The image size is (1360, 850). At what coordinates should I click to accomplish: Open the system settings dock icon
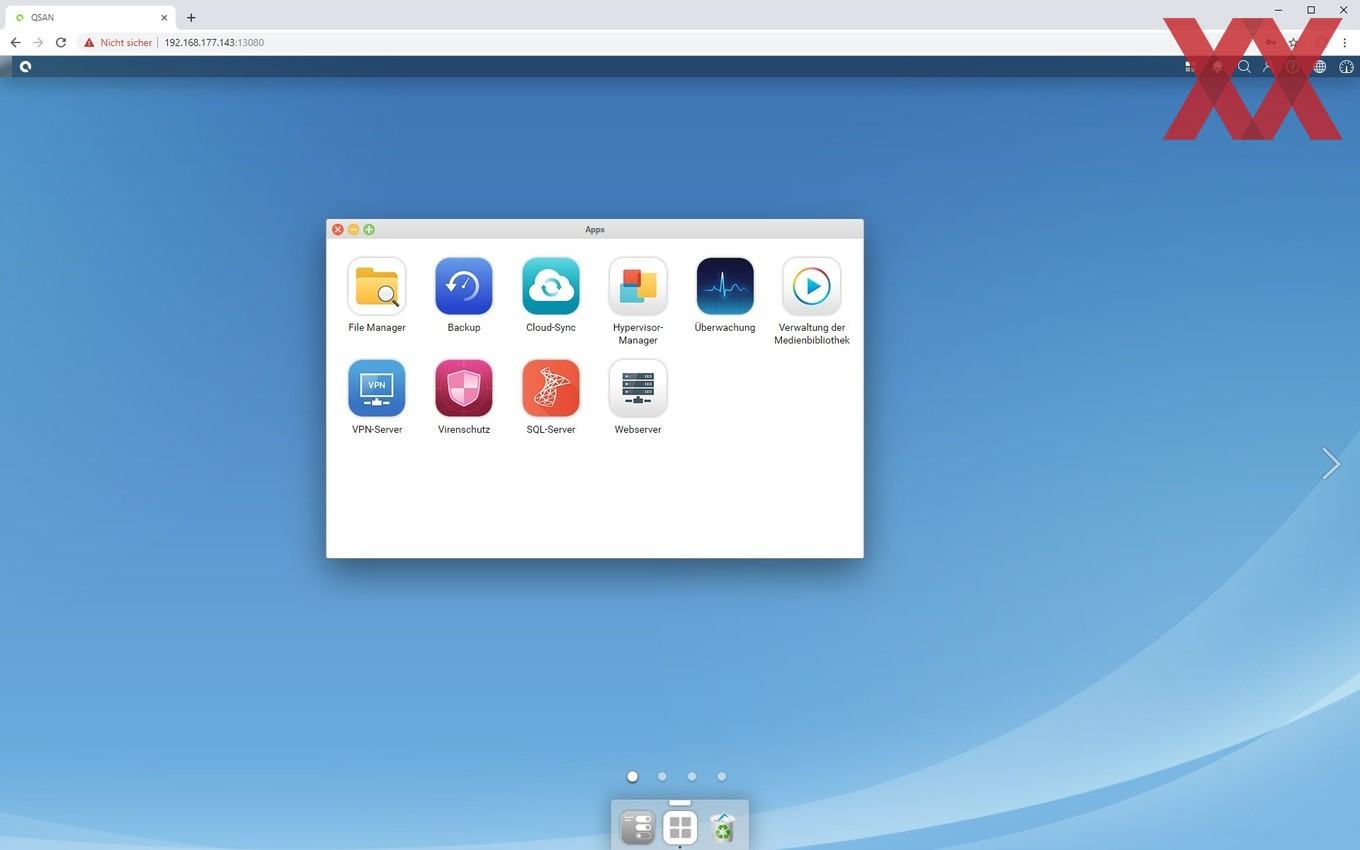coord(637,828)
